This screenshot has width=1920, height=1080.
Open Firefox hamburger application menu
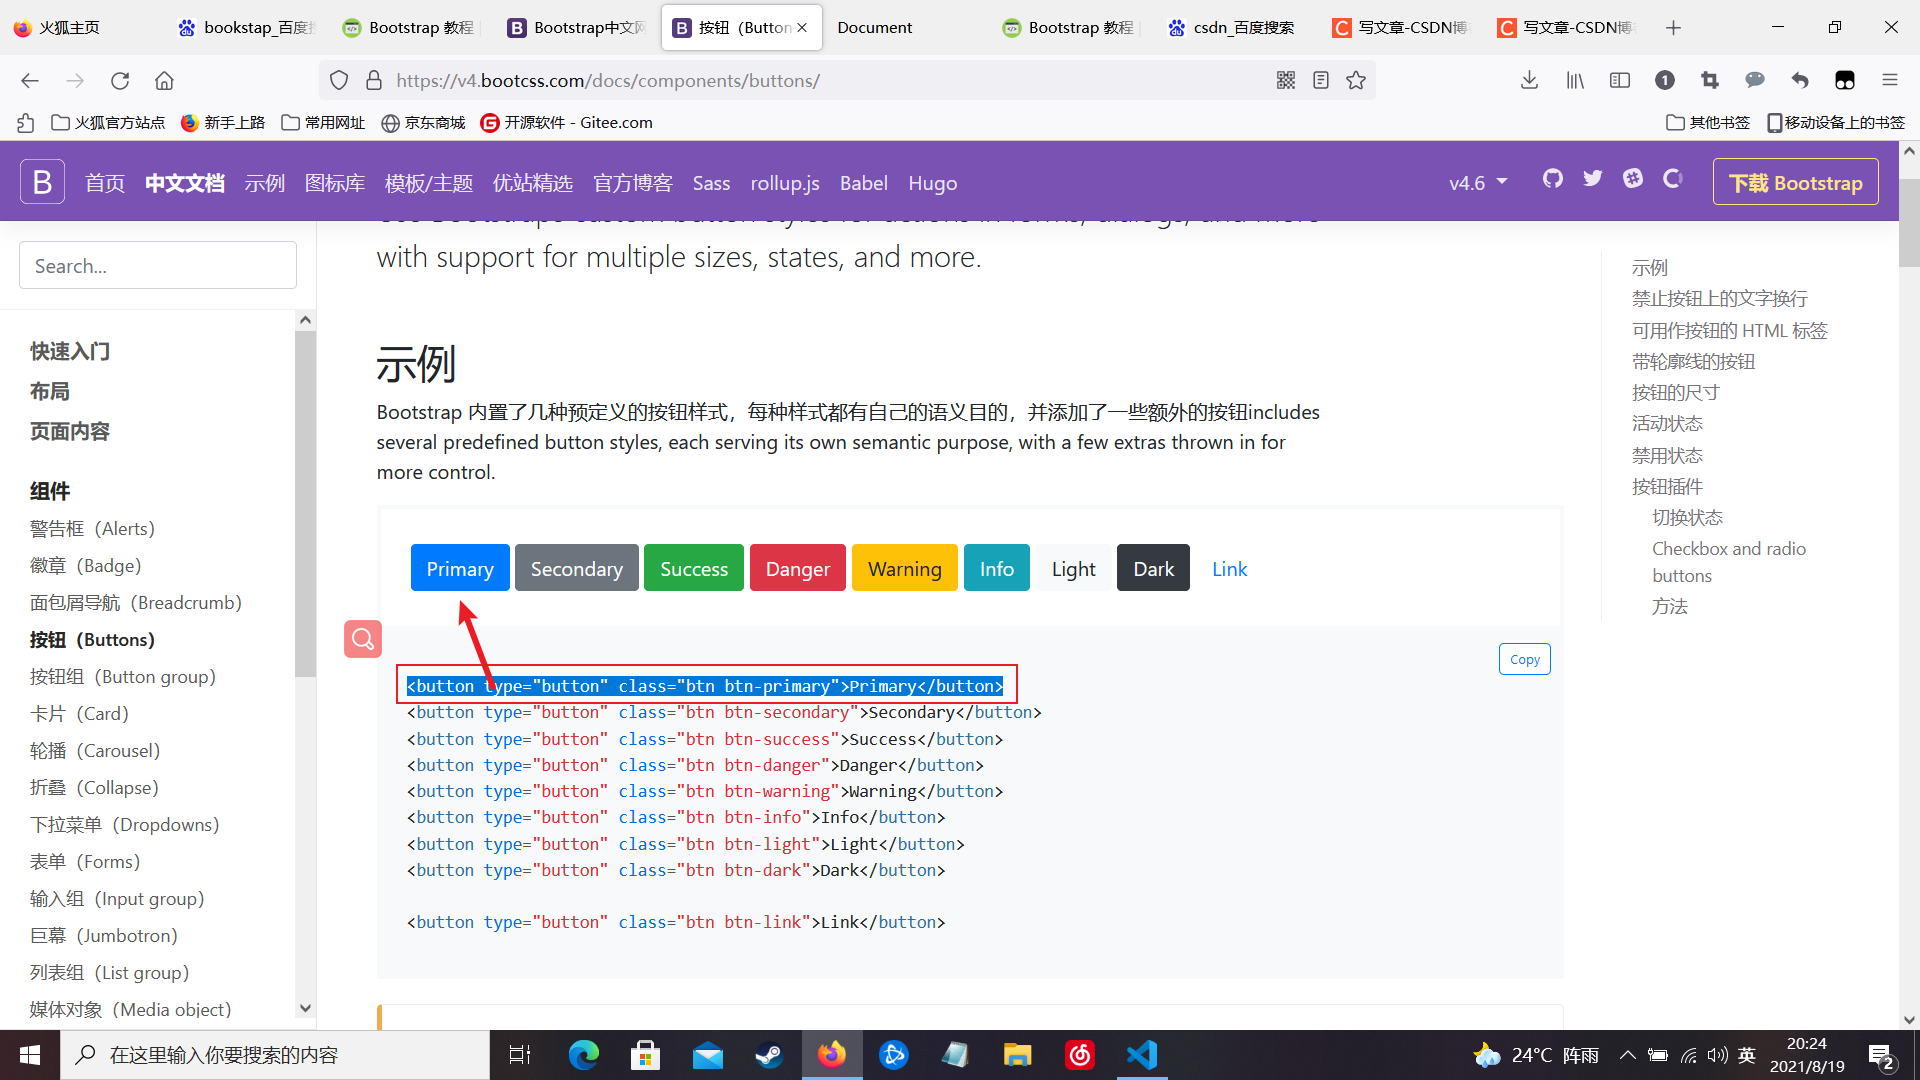pos(1889,80)
